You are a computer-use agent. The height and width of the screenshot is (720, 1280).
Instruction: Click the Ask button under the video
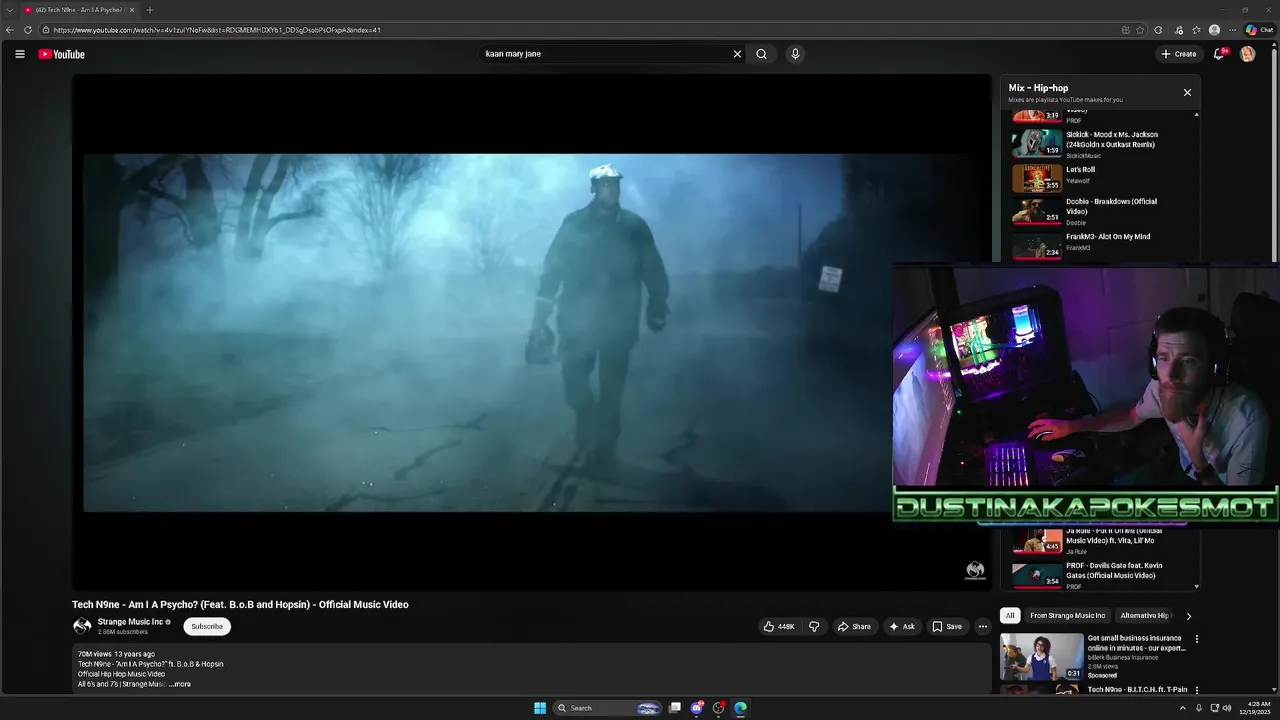click(x=901, y=626)
